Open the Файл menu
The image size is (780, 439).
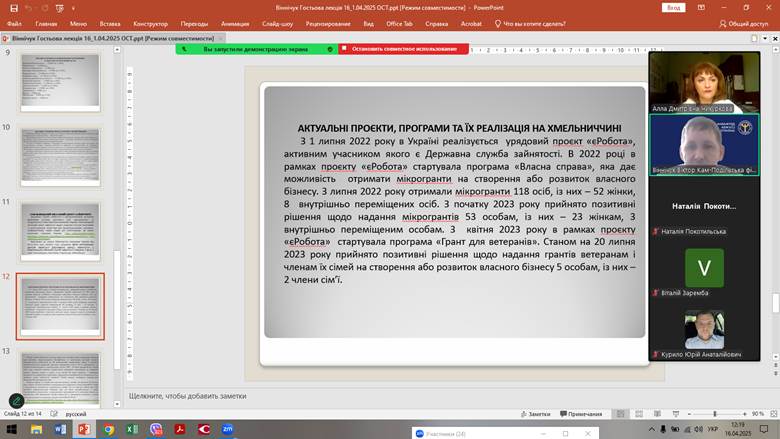[14, 23]
